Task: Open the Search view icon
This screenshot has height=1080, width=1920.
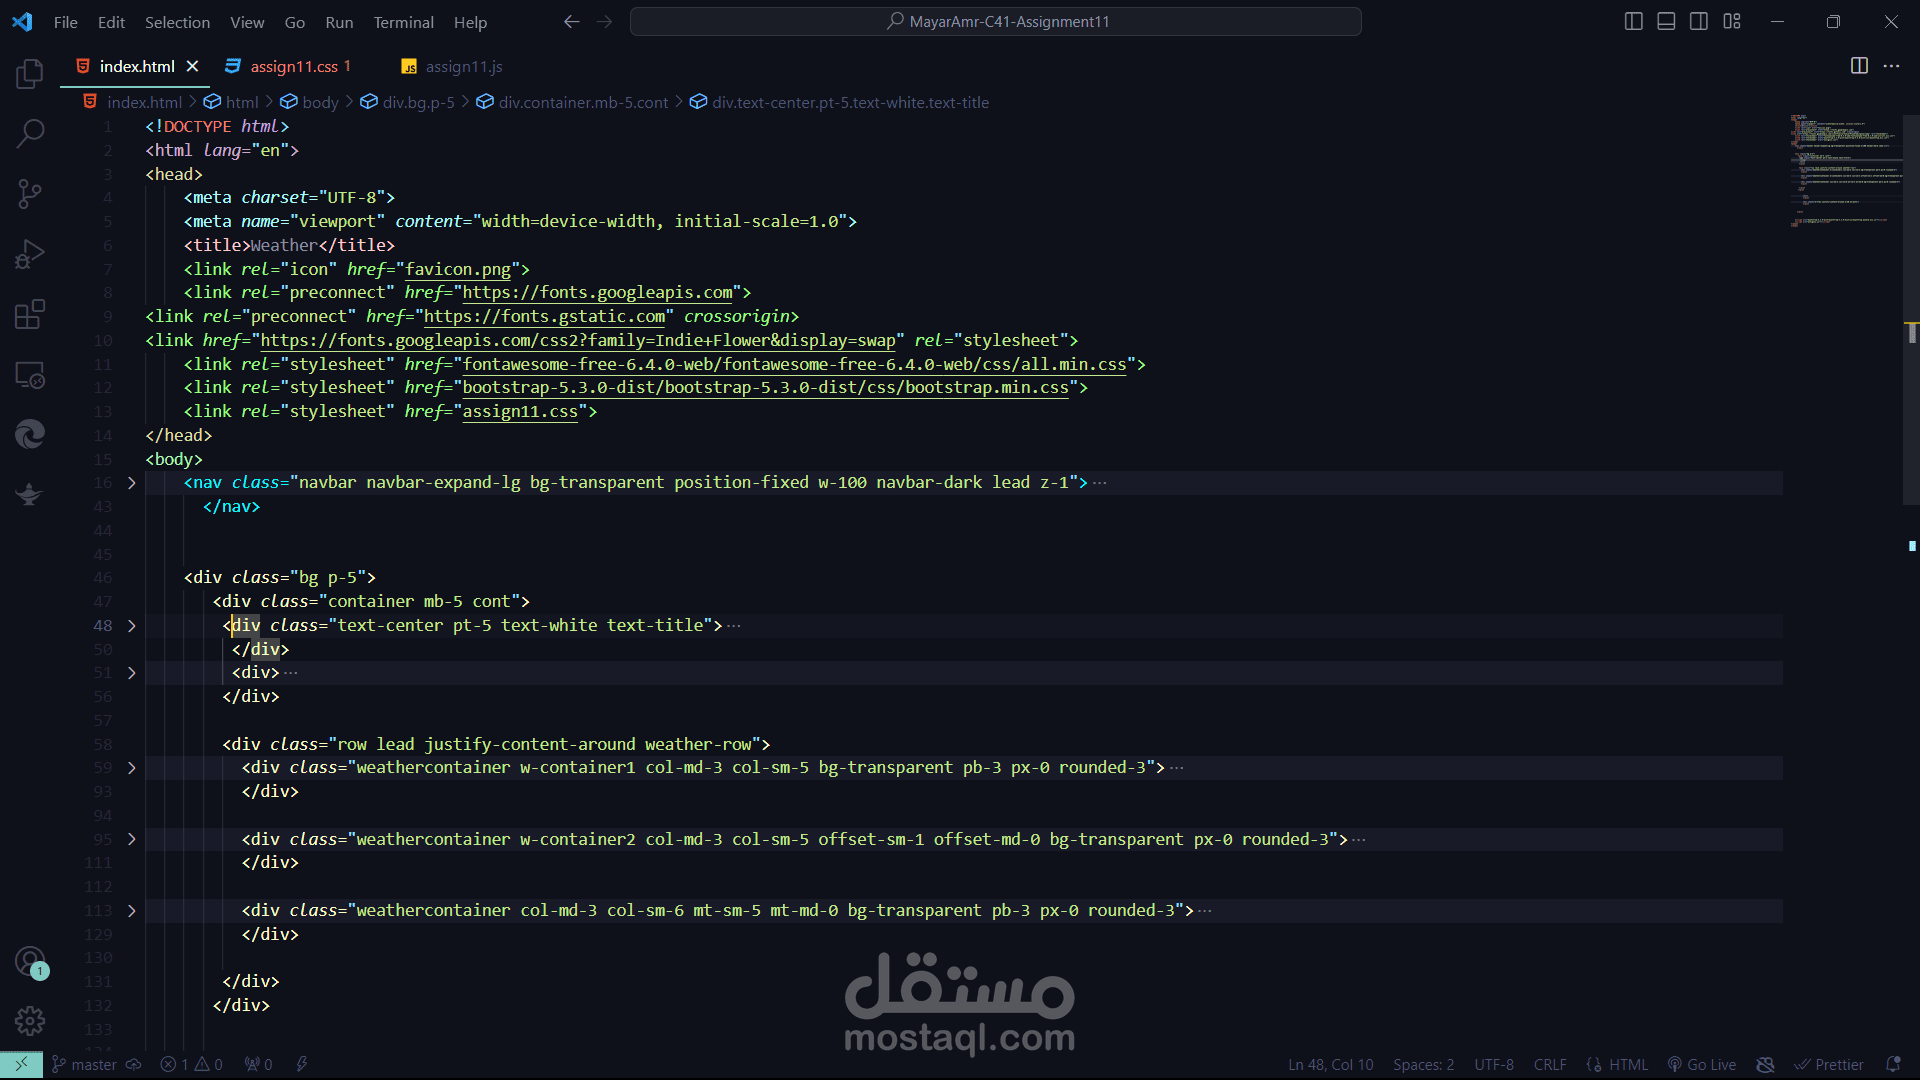Action: 30,133
